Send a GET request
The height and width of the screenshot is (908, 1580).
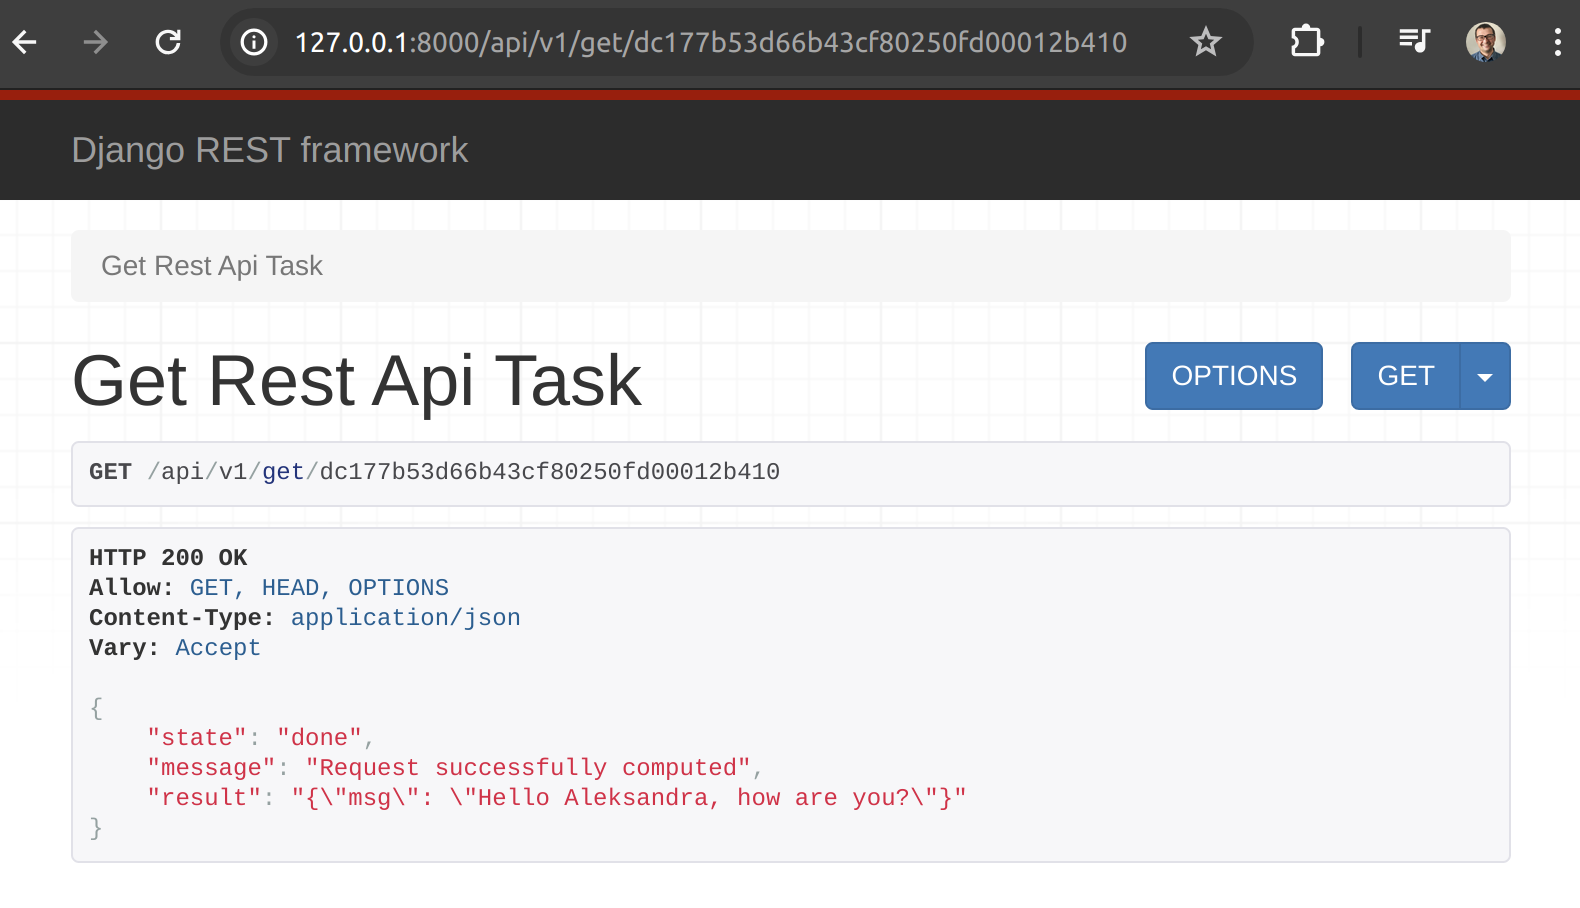pyautogui.click(x=1406, y=376)
